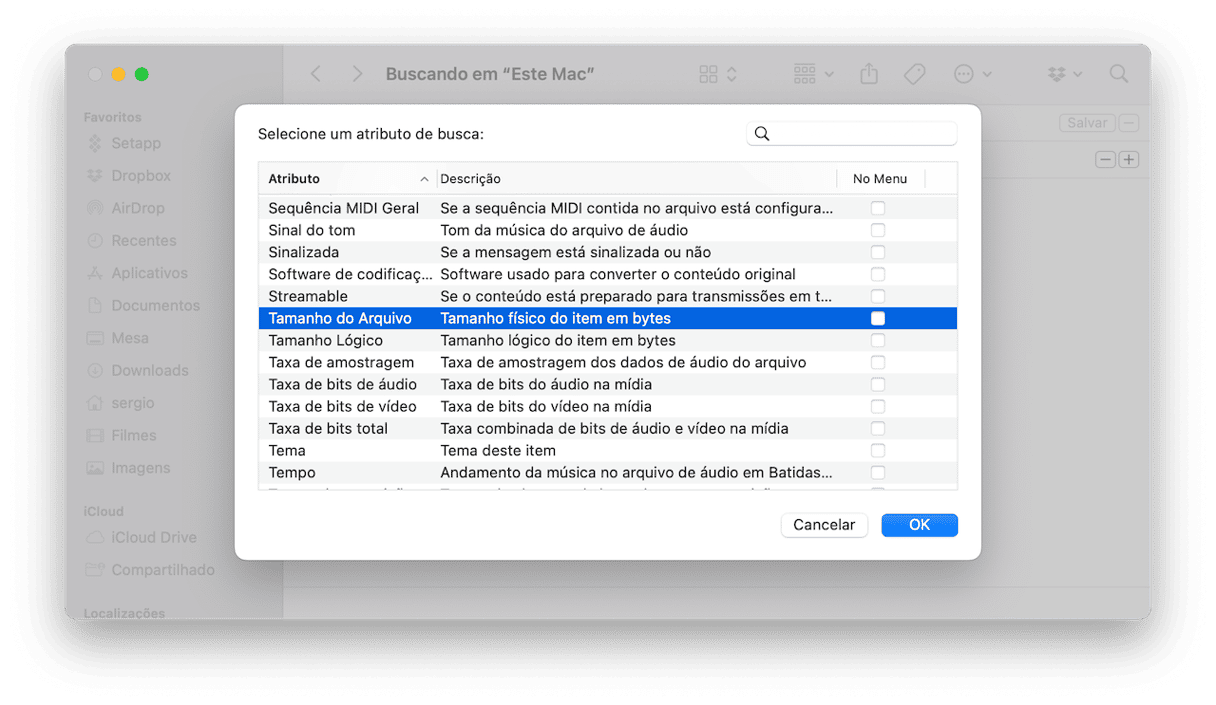
Task: Check the No Menu box for Tamanho Lógico
Action: tap(878, 340)
